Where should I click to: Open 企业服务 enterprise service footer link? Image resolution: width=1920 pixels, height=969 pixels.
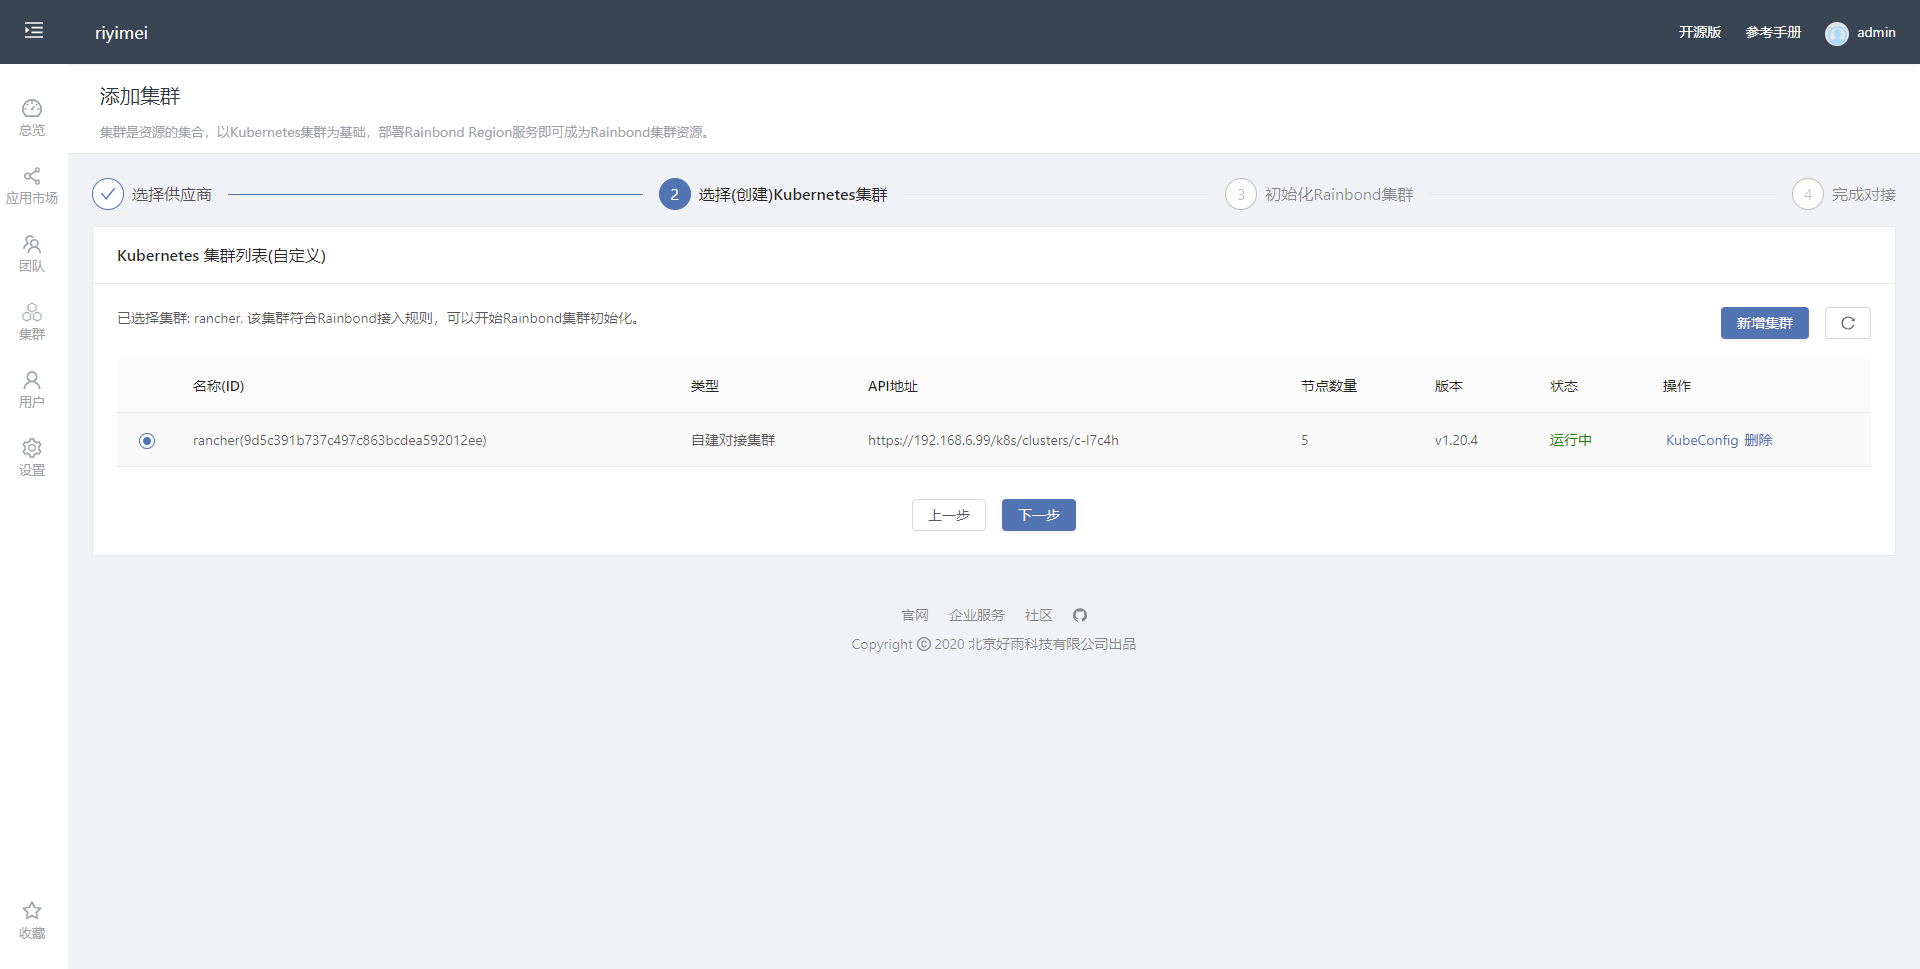pyautogui.click(x=977, y=615)
